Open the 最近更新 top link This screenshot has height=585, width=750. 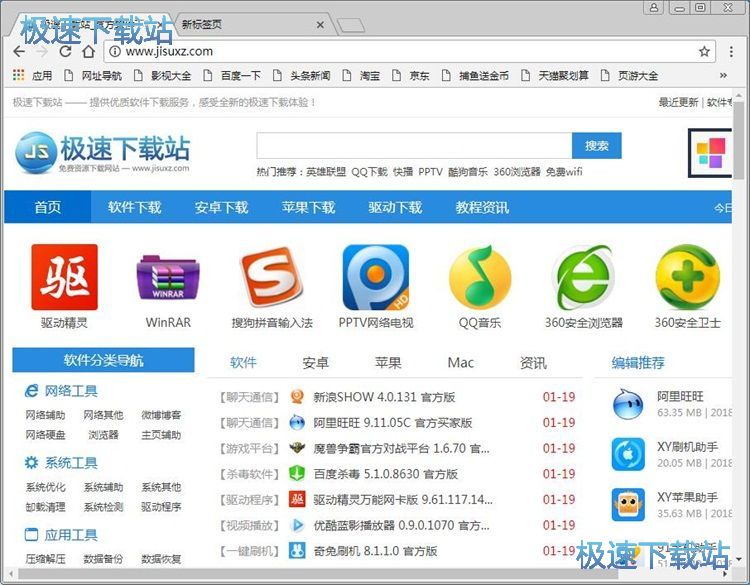pos(678,102)
